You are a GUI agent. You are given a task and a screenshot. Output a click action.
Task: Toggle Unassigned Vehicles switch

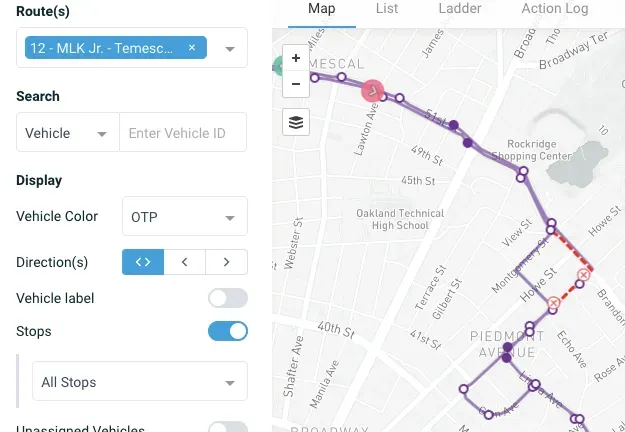pos(227,428)
